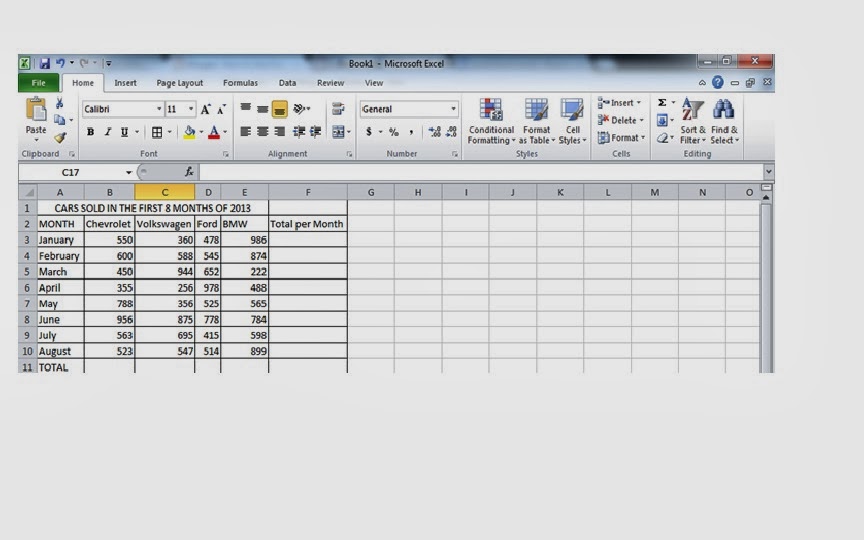Set Top Align vertical alignment

[245, 109]
